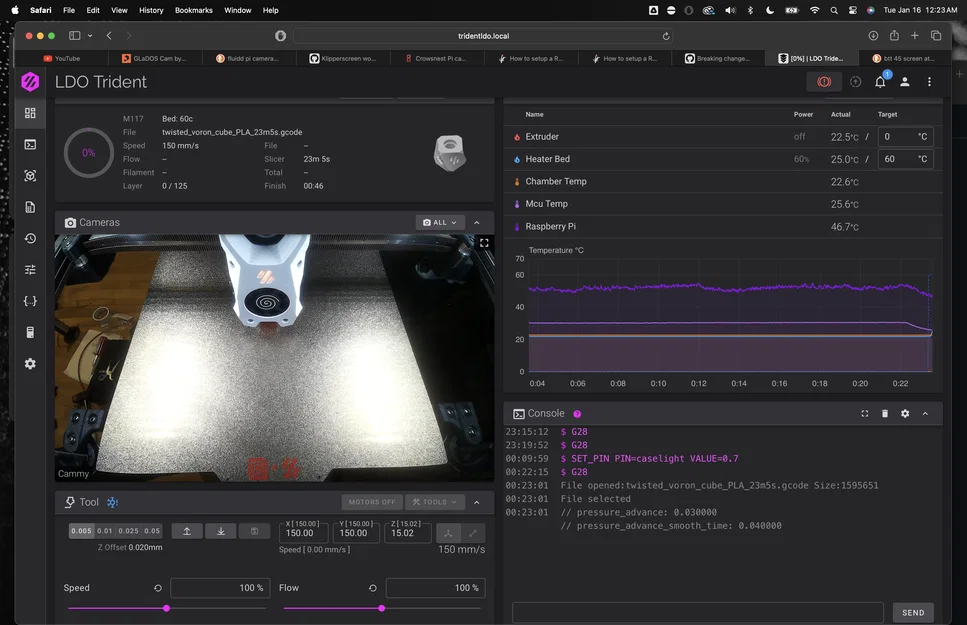Open the Tune page from the sidebar
This screenshot has height=625, width=967.
coord(30,270)
